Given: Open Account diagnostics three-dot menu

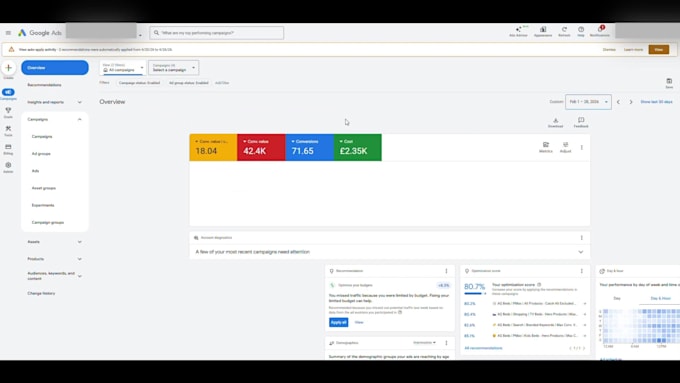Looking at the screenshot, I should click(x=582, y=238).
